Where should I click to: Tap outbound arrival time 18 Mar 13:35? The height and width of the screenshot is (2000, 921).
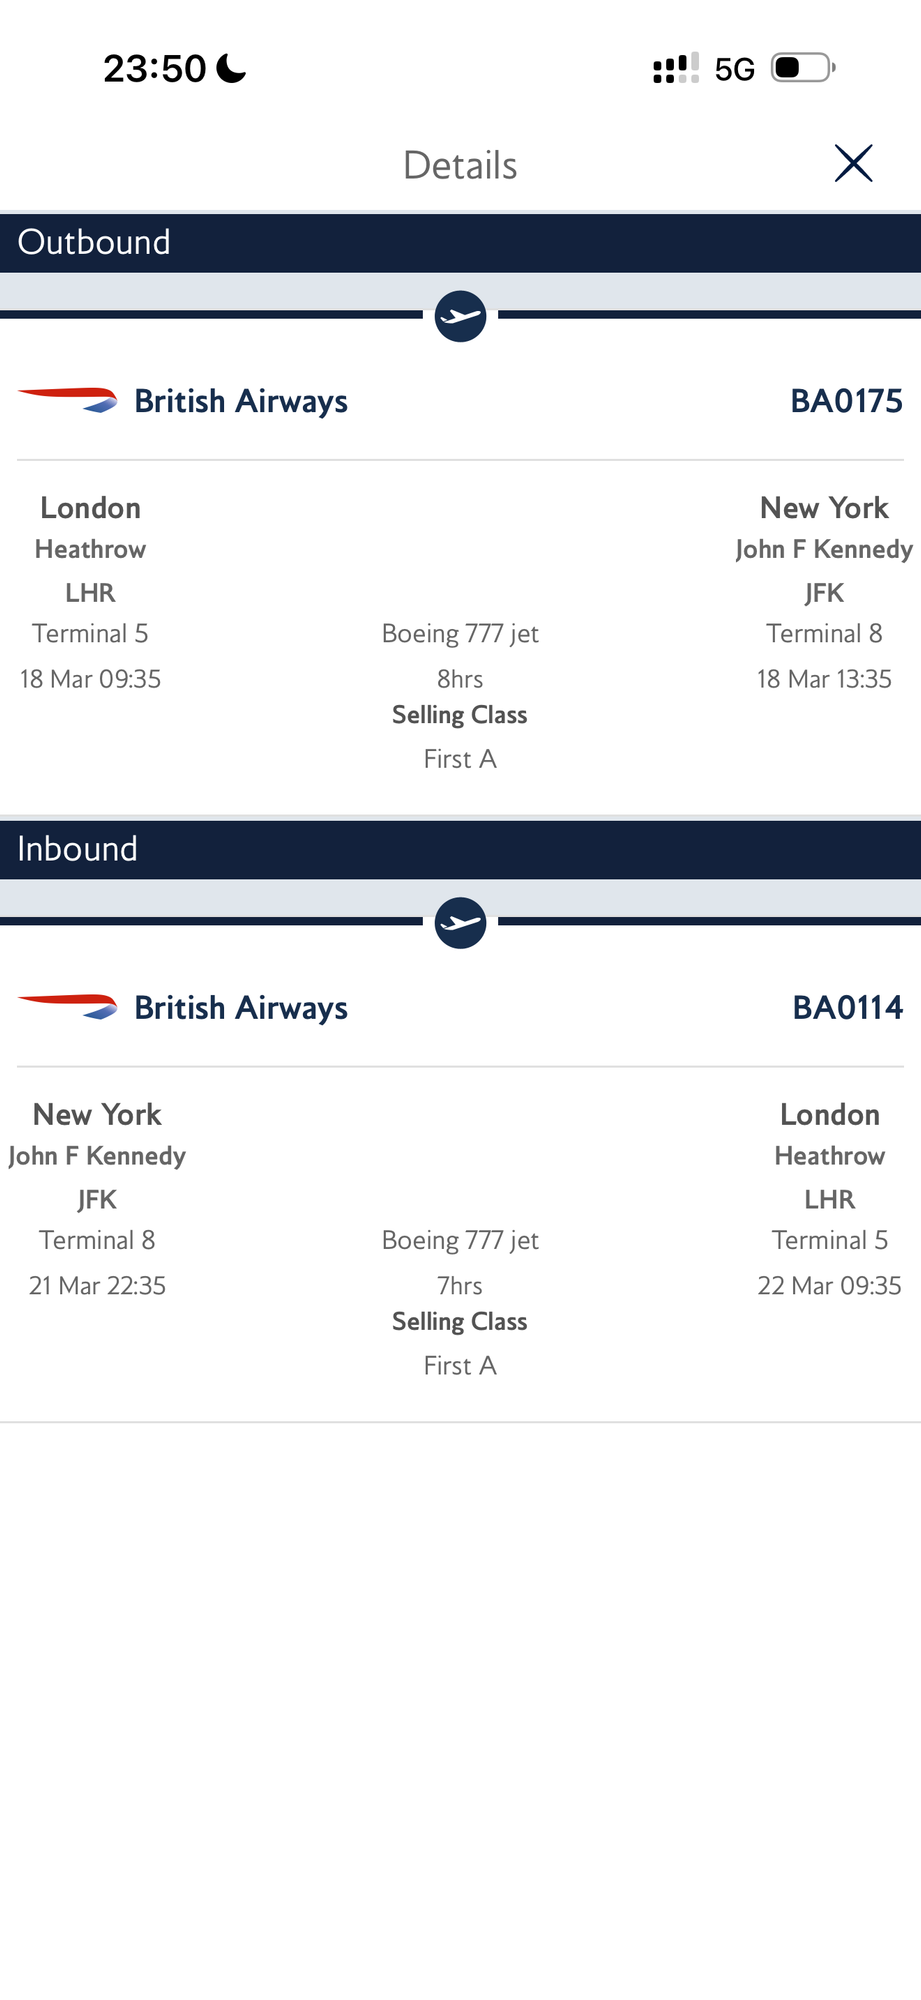pyautogui.click(x=824, y=679)
